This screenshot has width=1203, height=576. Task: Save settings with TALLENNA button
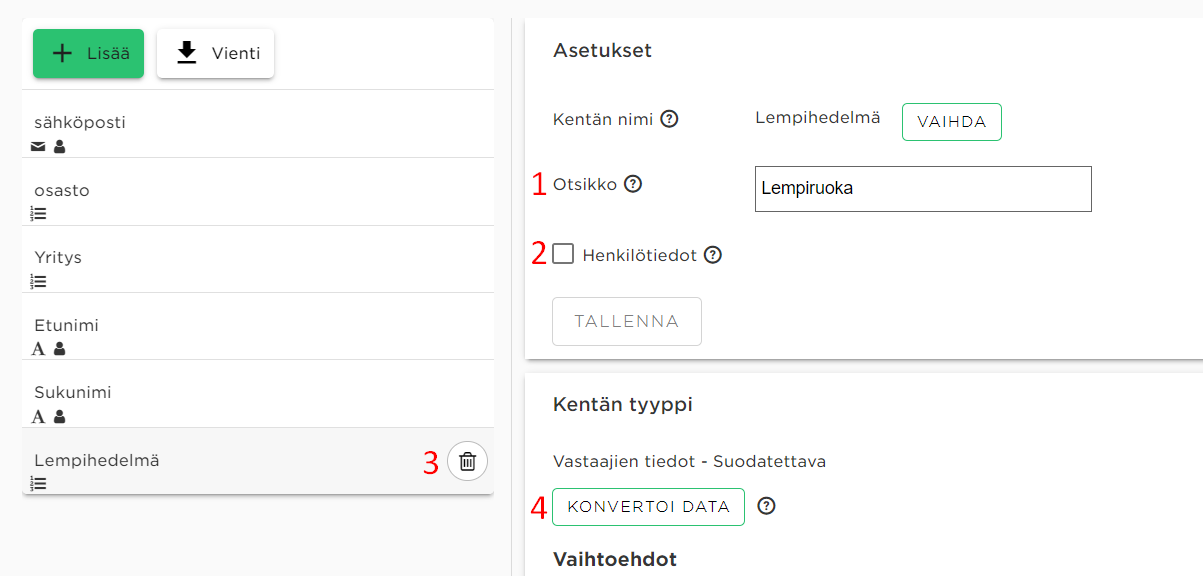tap(627, 321)
